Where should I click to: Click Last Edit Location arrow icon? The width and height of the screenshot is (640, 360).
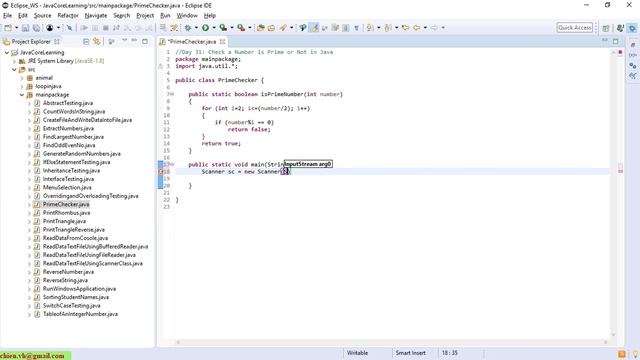(405, 28)
